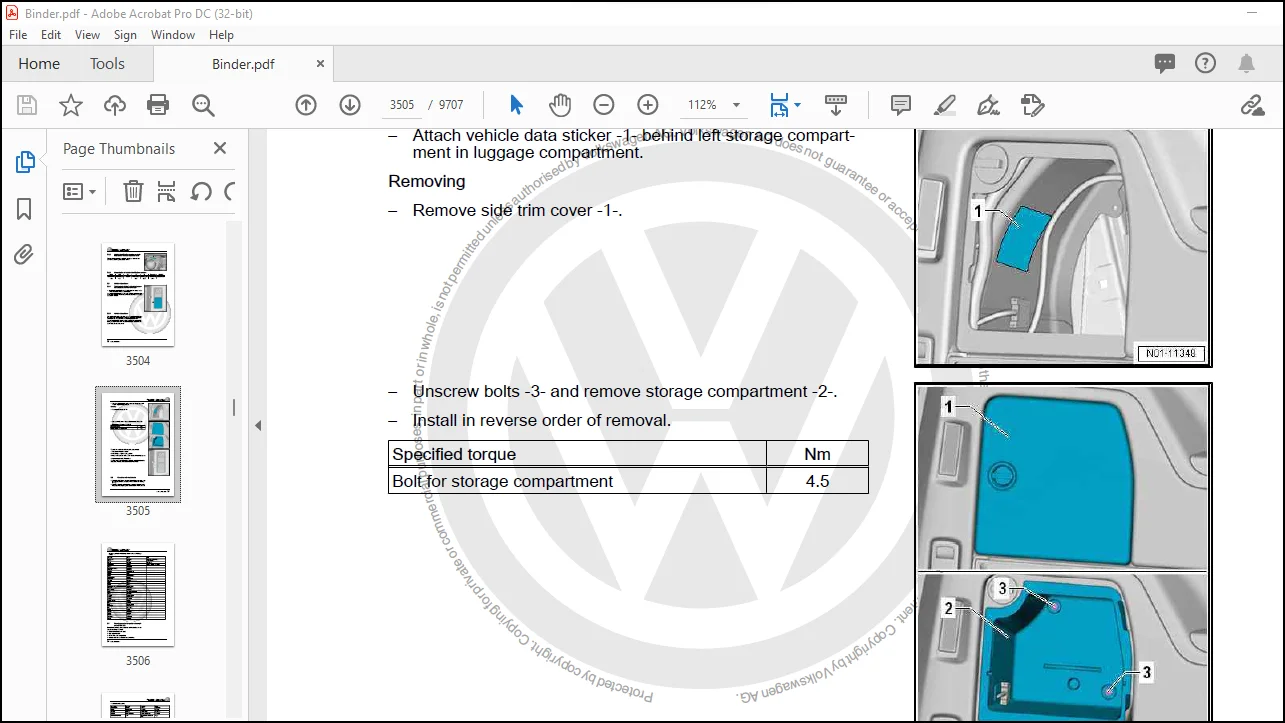Screen dimensions: 1285x723
Task: Add a sticky note comment
Action: (901, 105)
